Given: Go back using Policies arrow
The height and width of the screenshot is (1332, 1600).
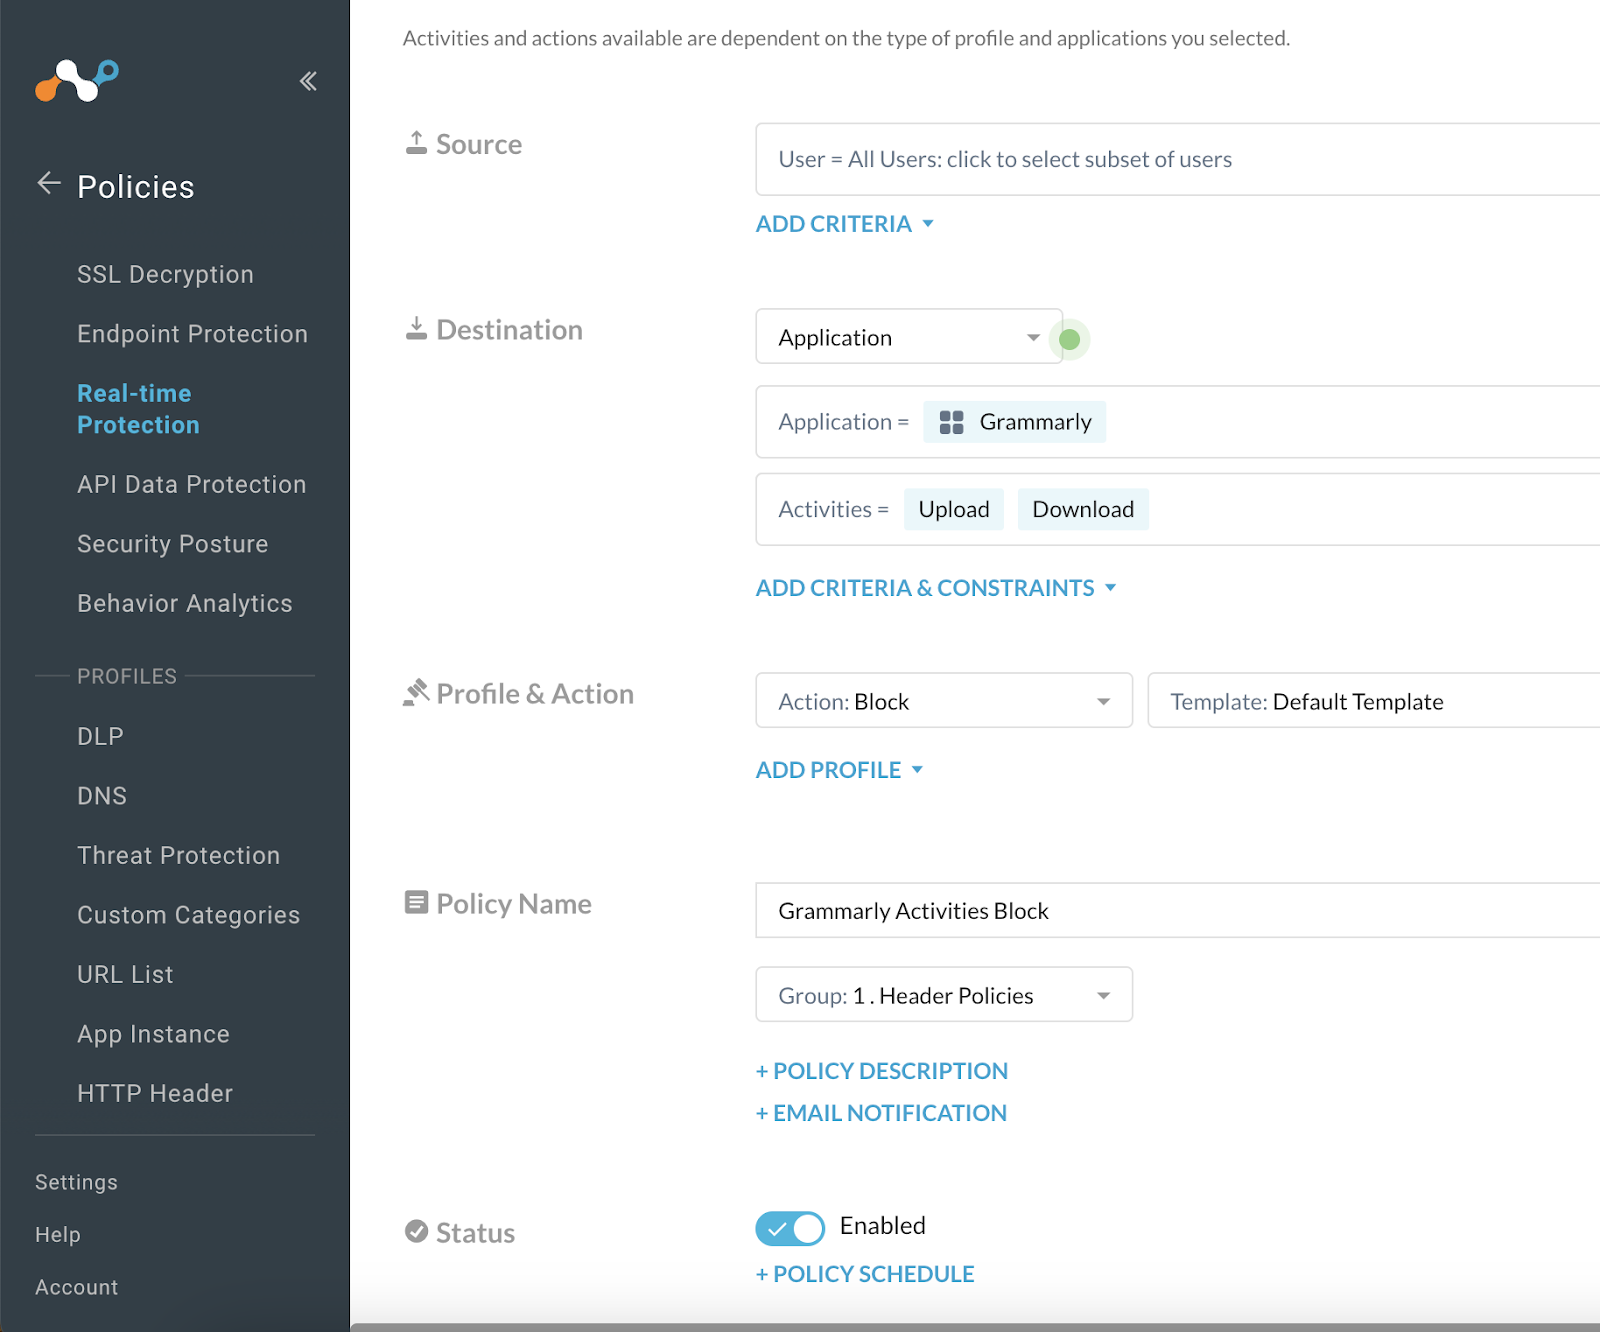Looking at the screenshot, I should coord(49,184).
